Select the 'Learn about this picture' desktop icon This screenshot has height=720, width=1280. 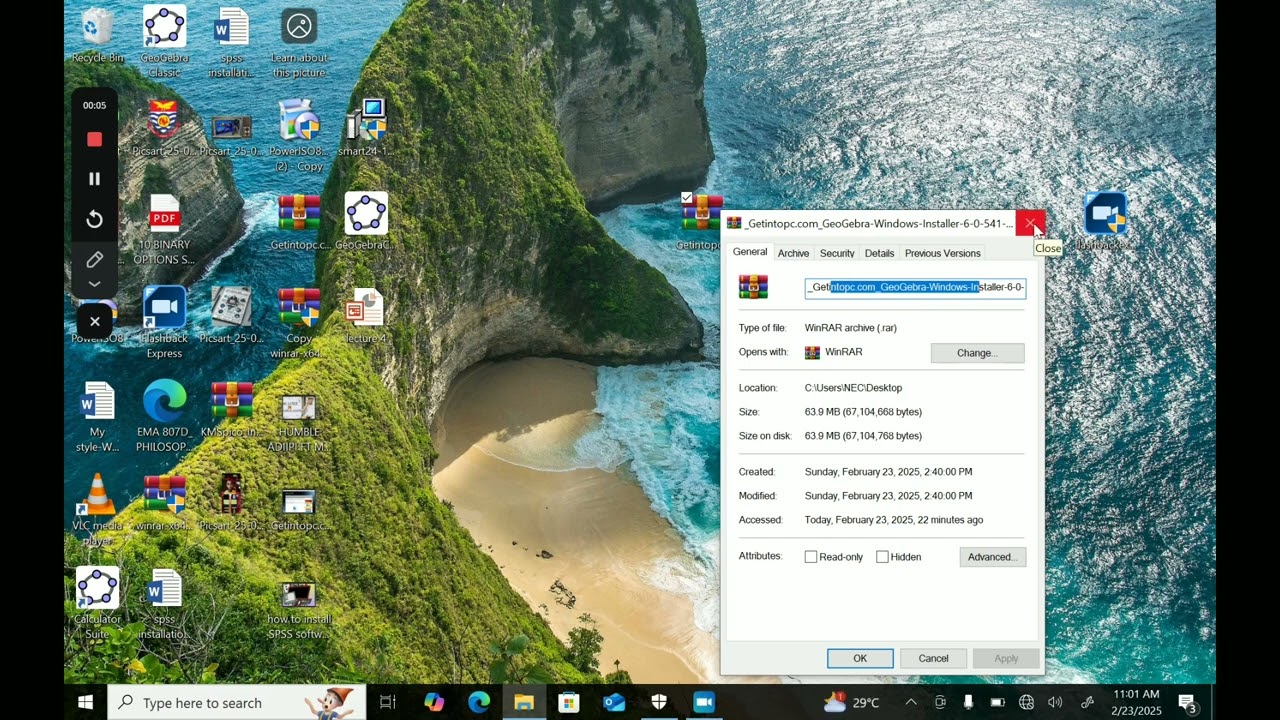pos(299,41)
